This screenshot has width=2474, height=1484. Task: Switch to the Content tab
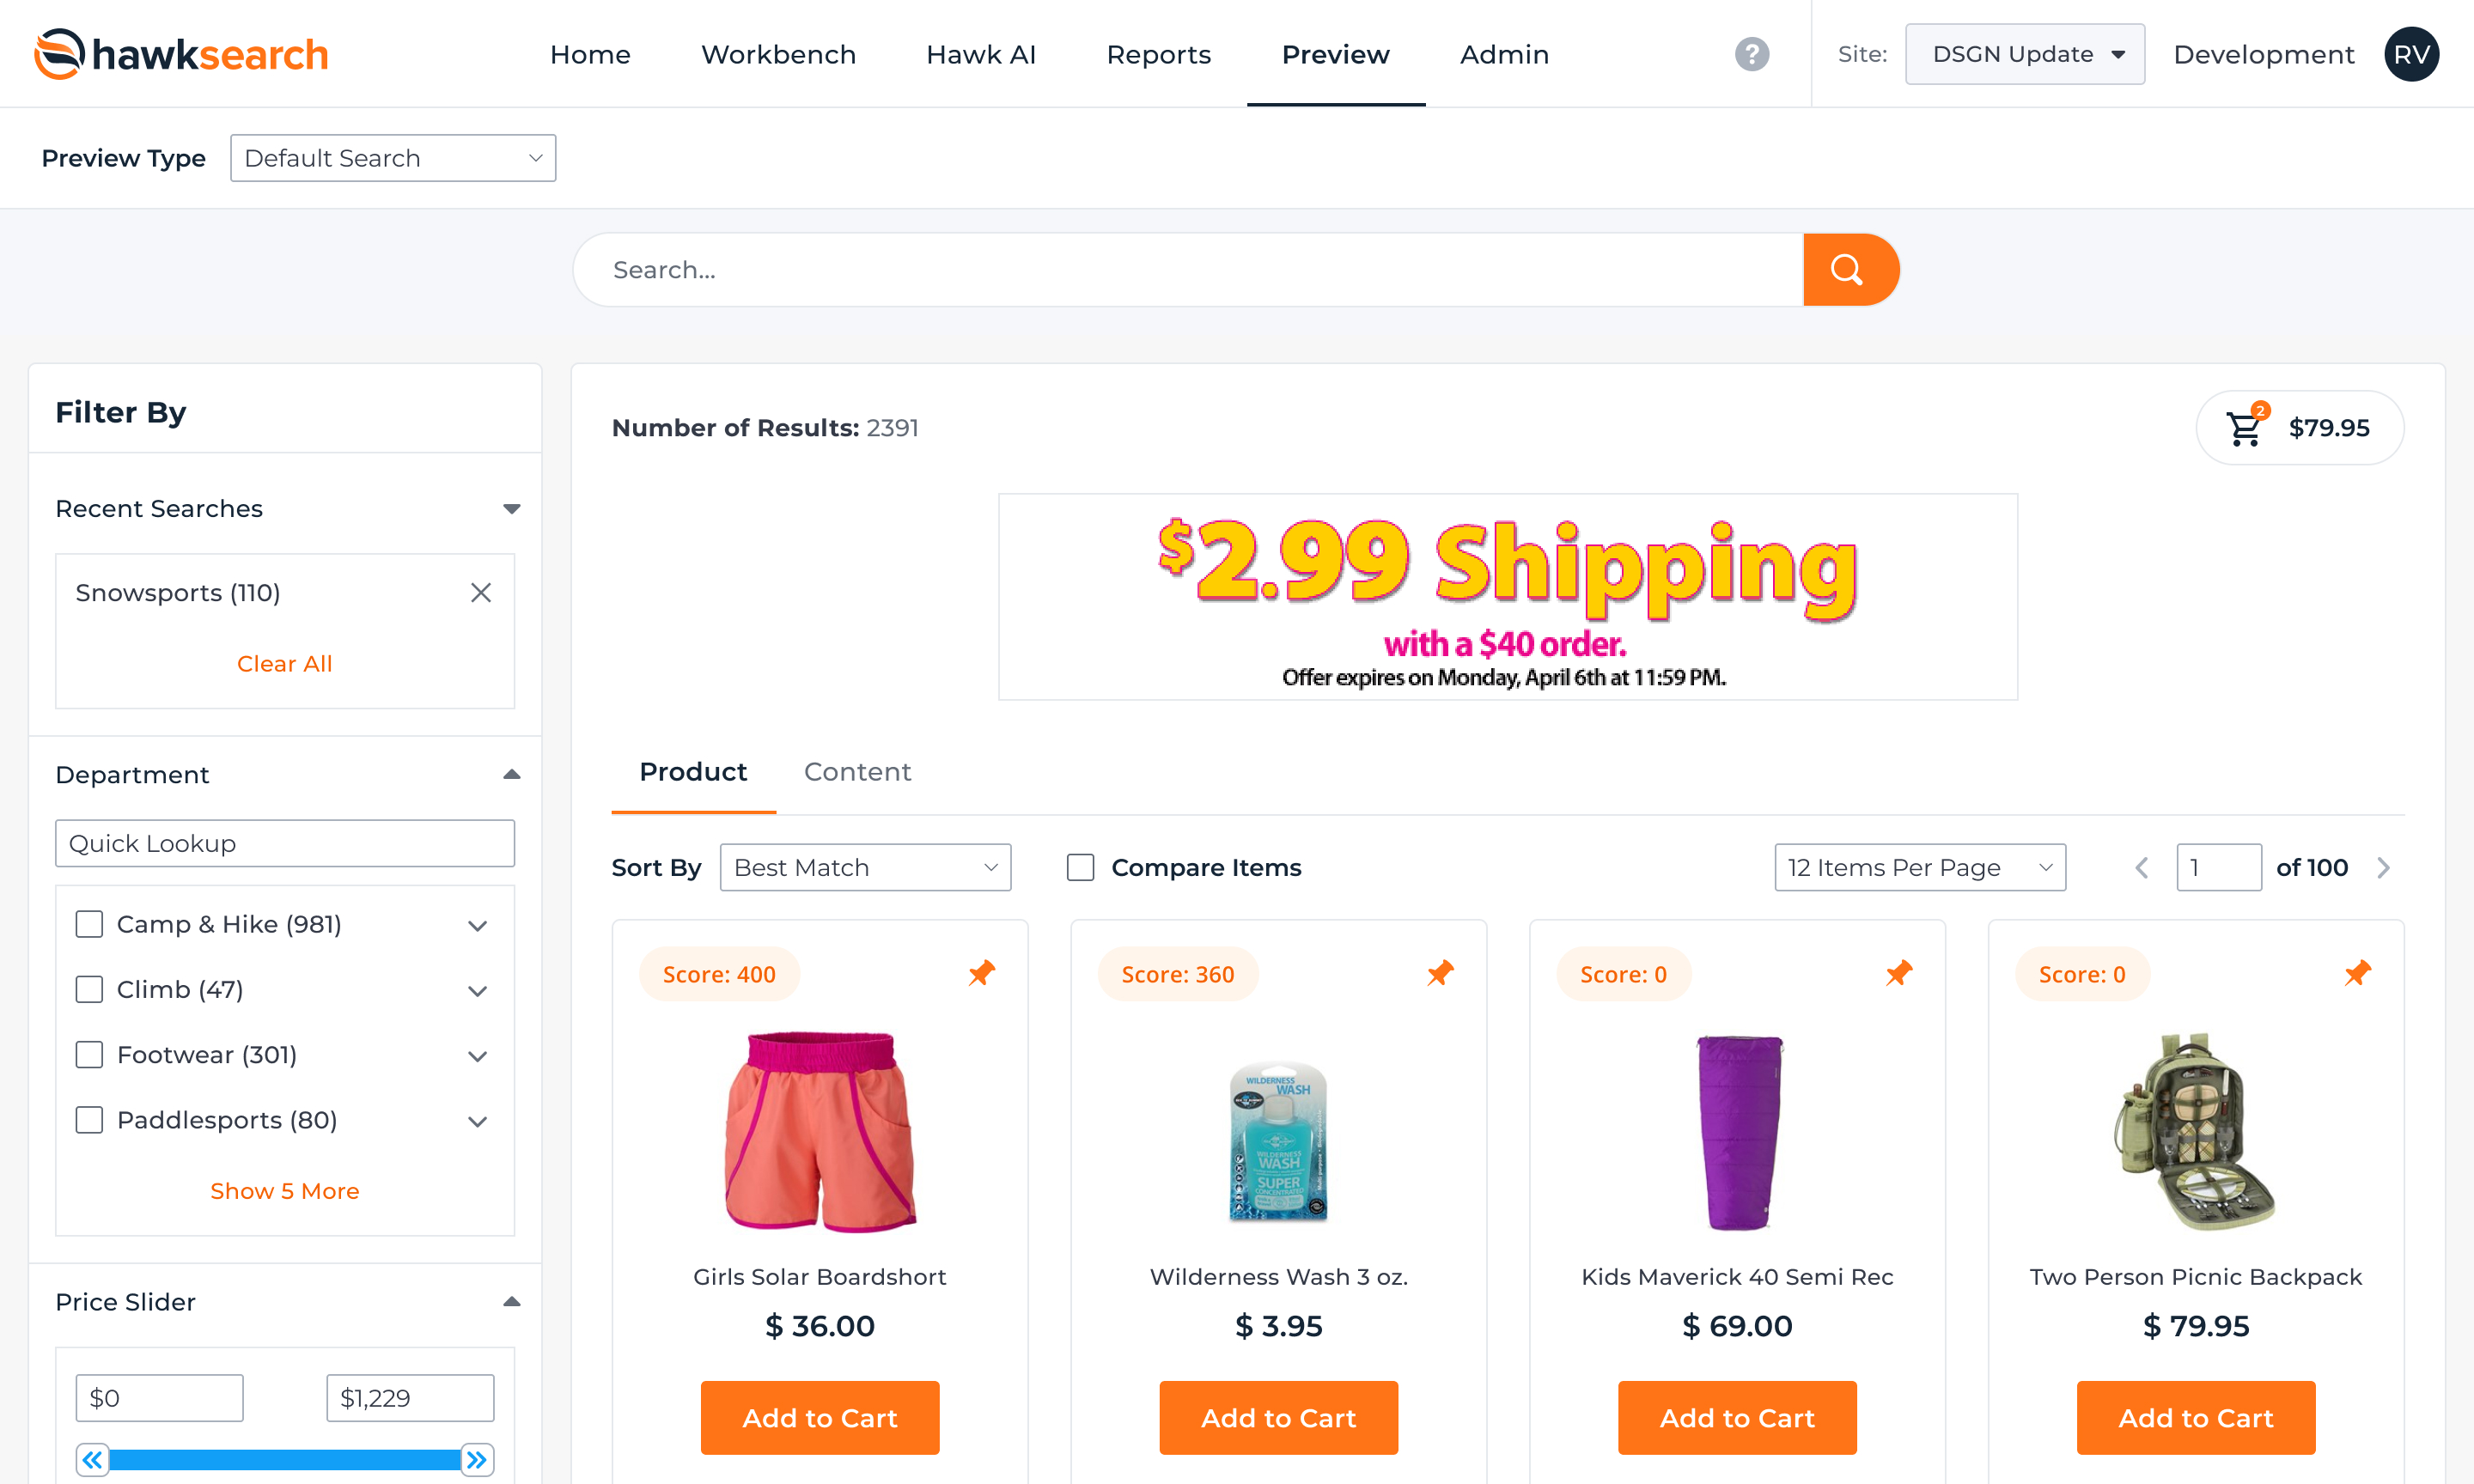tap(857, 772)
